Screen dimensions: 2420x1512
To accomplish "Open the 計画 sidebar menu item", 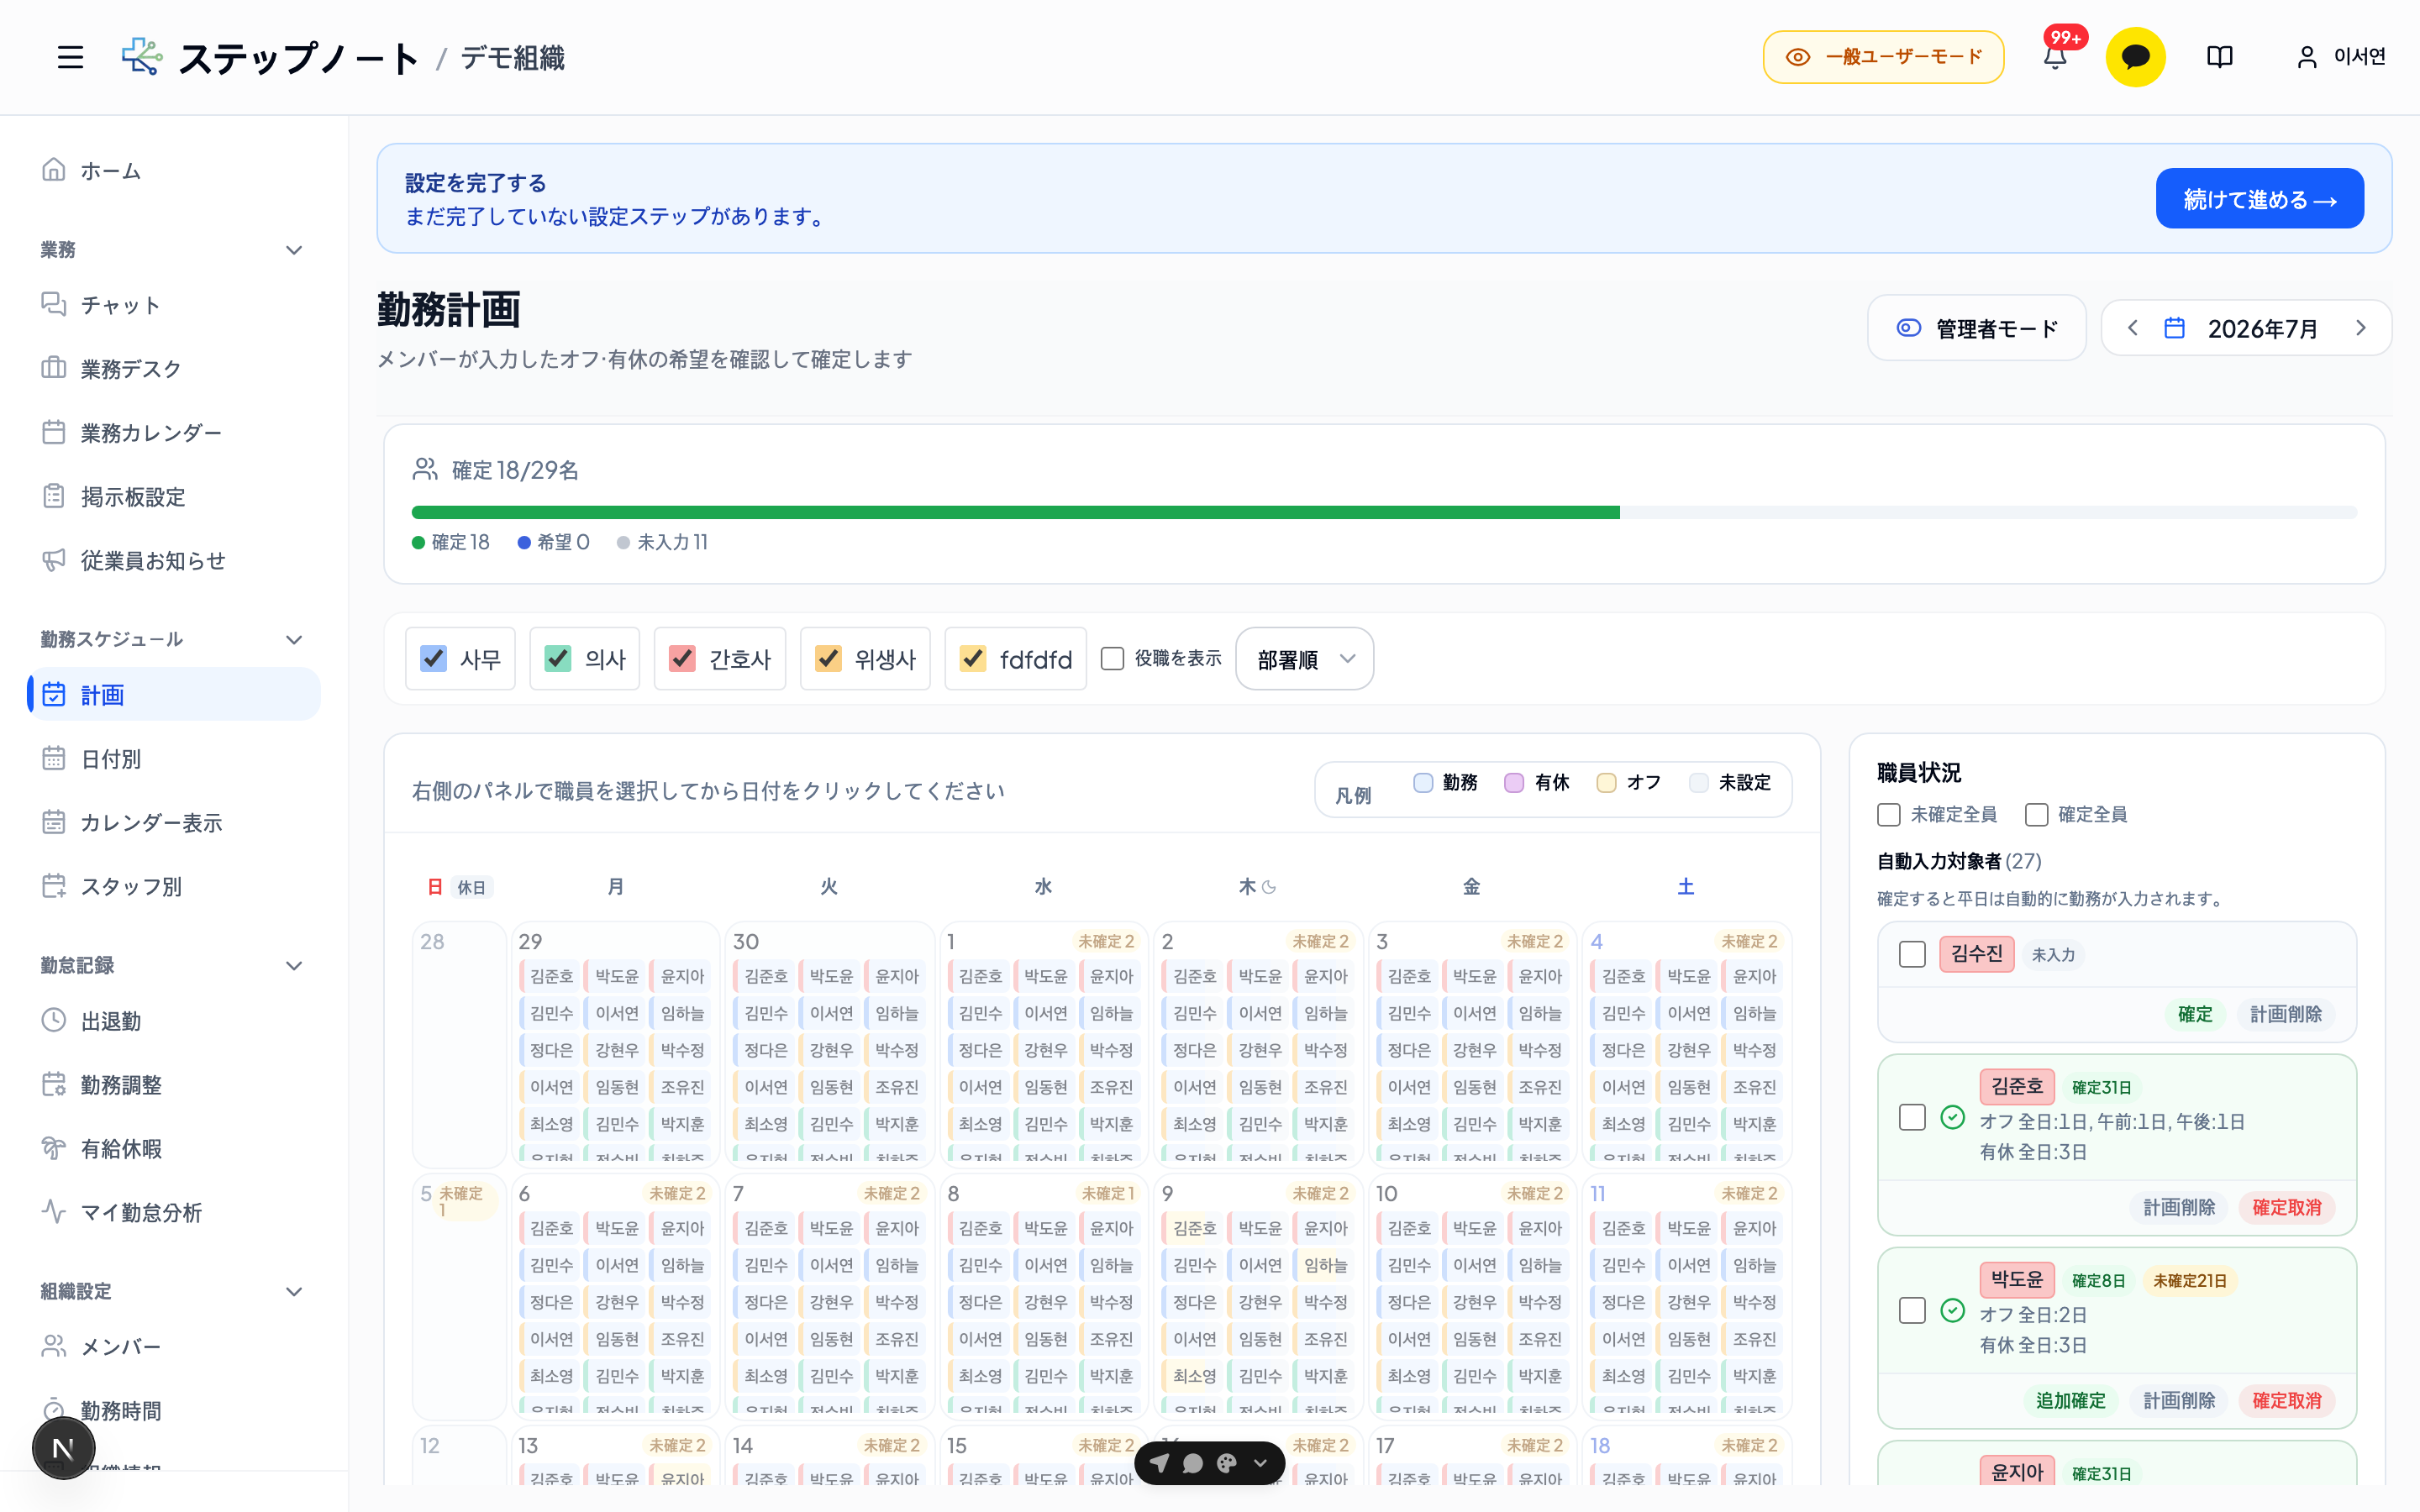I will point(175,694).
